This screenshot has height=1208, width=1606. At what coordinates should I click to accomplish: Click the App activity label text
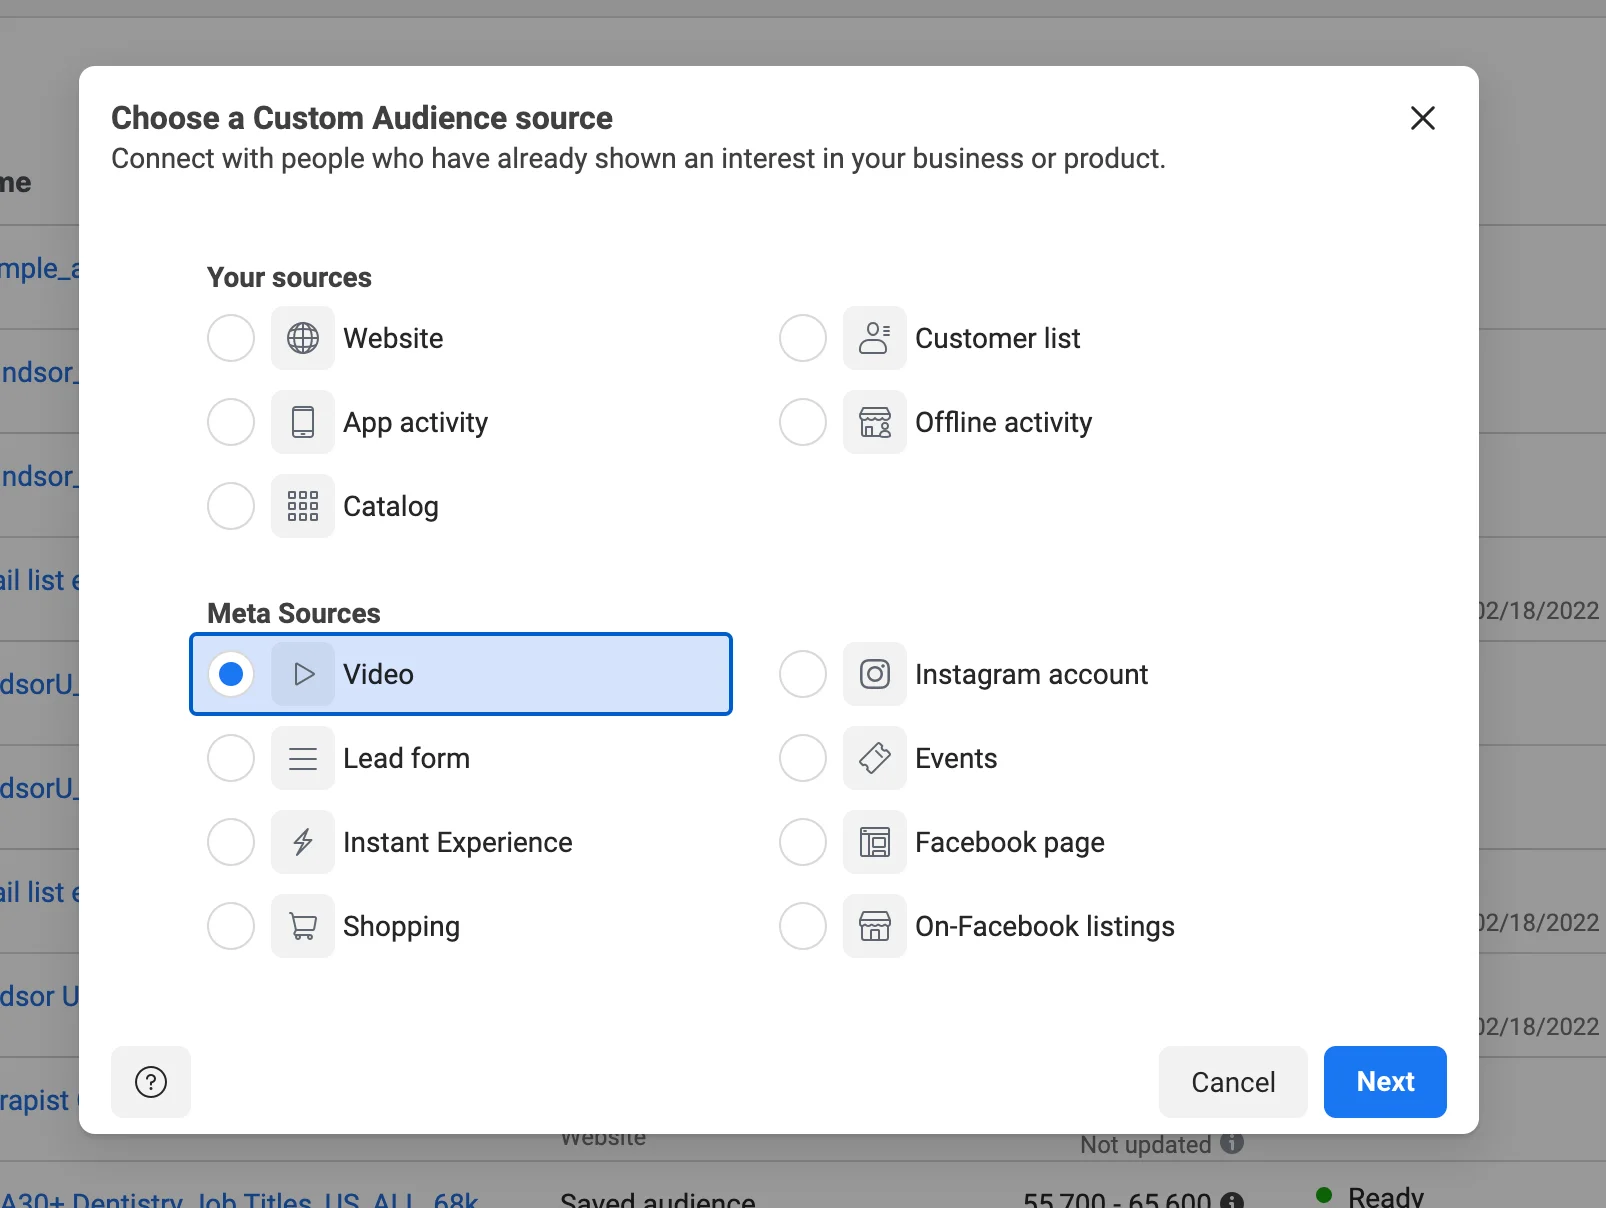pyautogui.click(x=415, y=423)
